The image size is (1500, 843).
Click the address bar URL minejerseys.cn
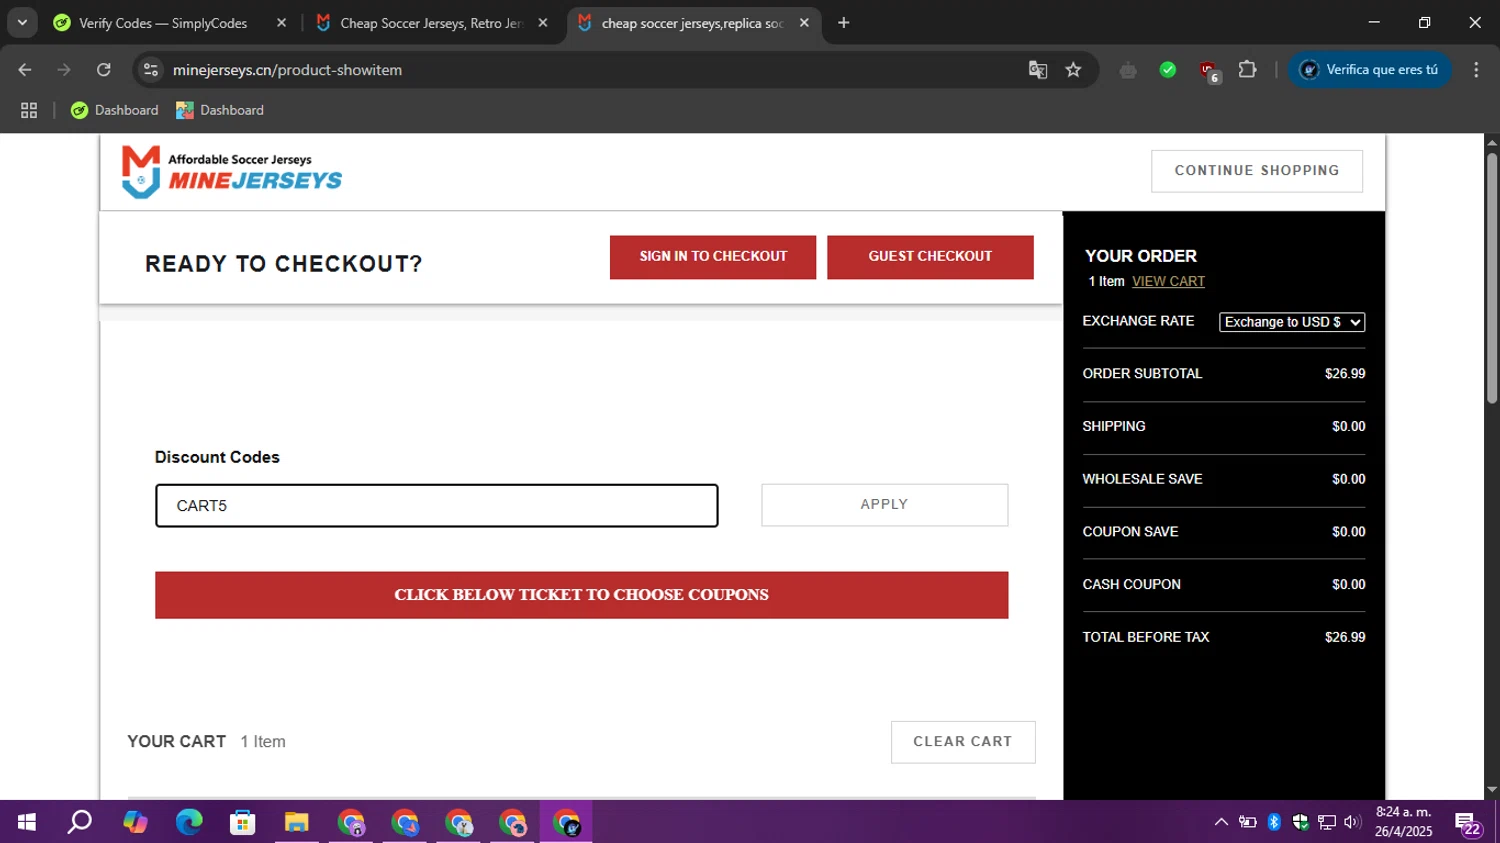[x=287, y=70]
